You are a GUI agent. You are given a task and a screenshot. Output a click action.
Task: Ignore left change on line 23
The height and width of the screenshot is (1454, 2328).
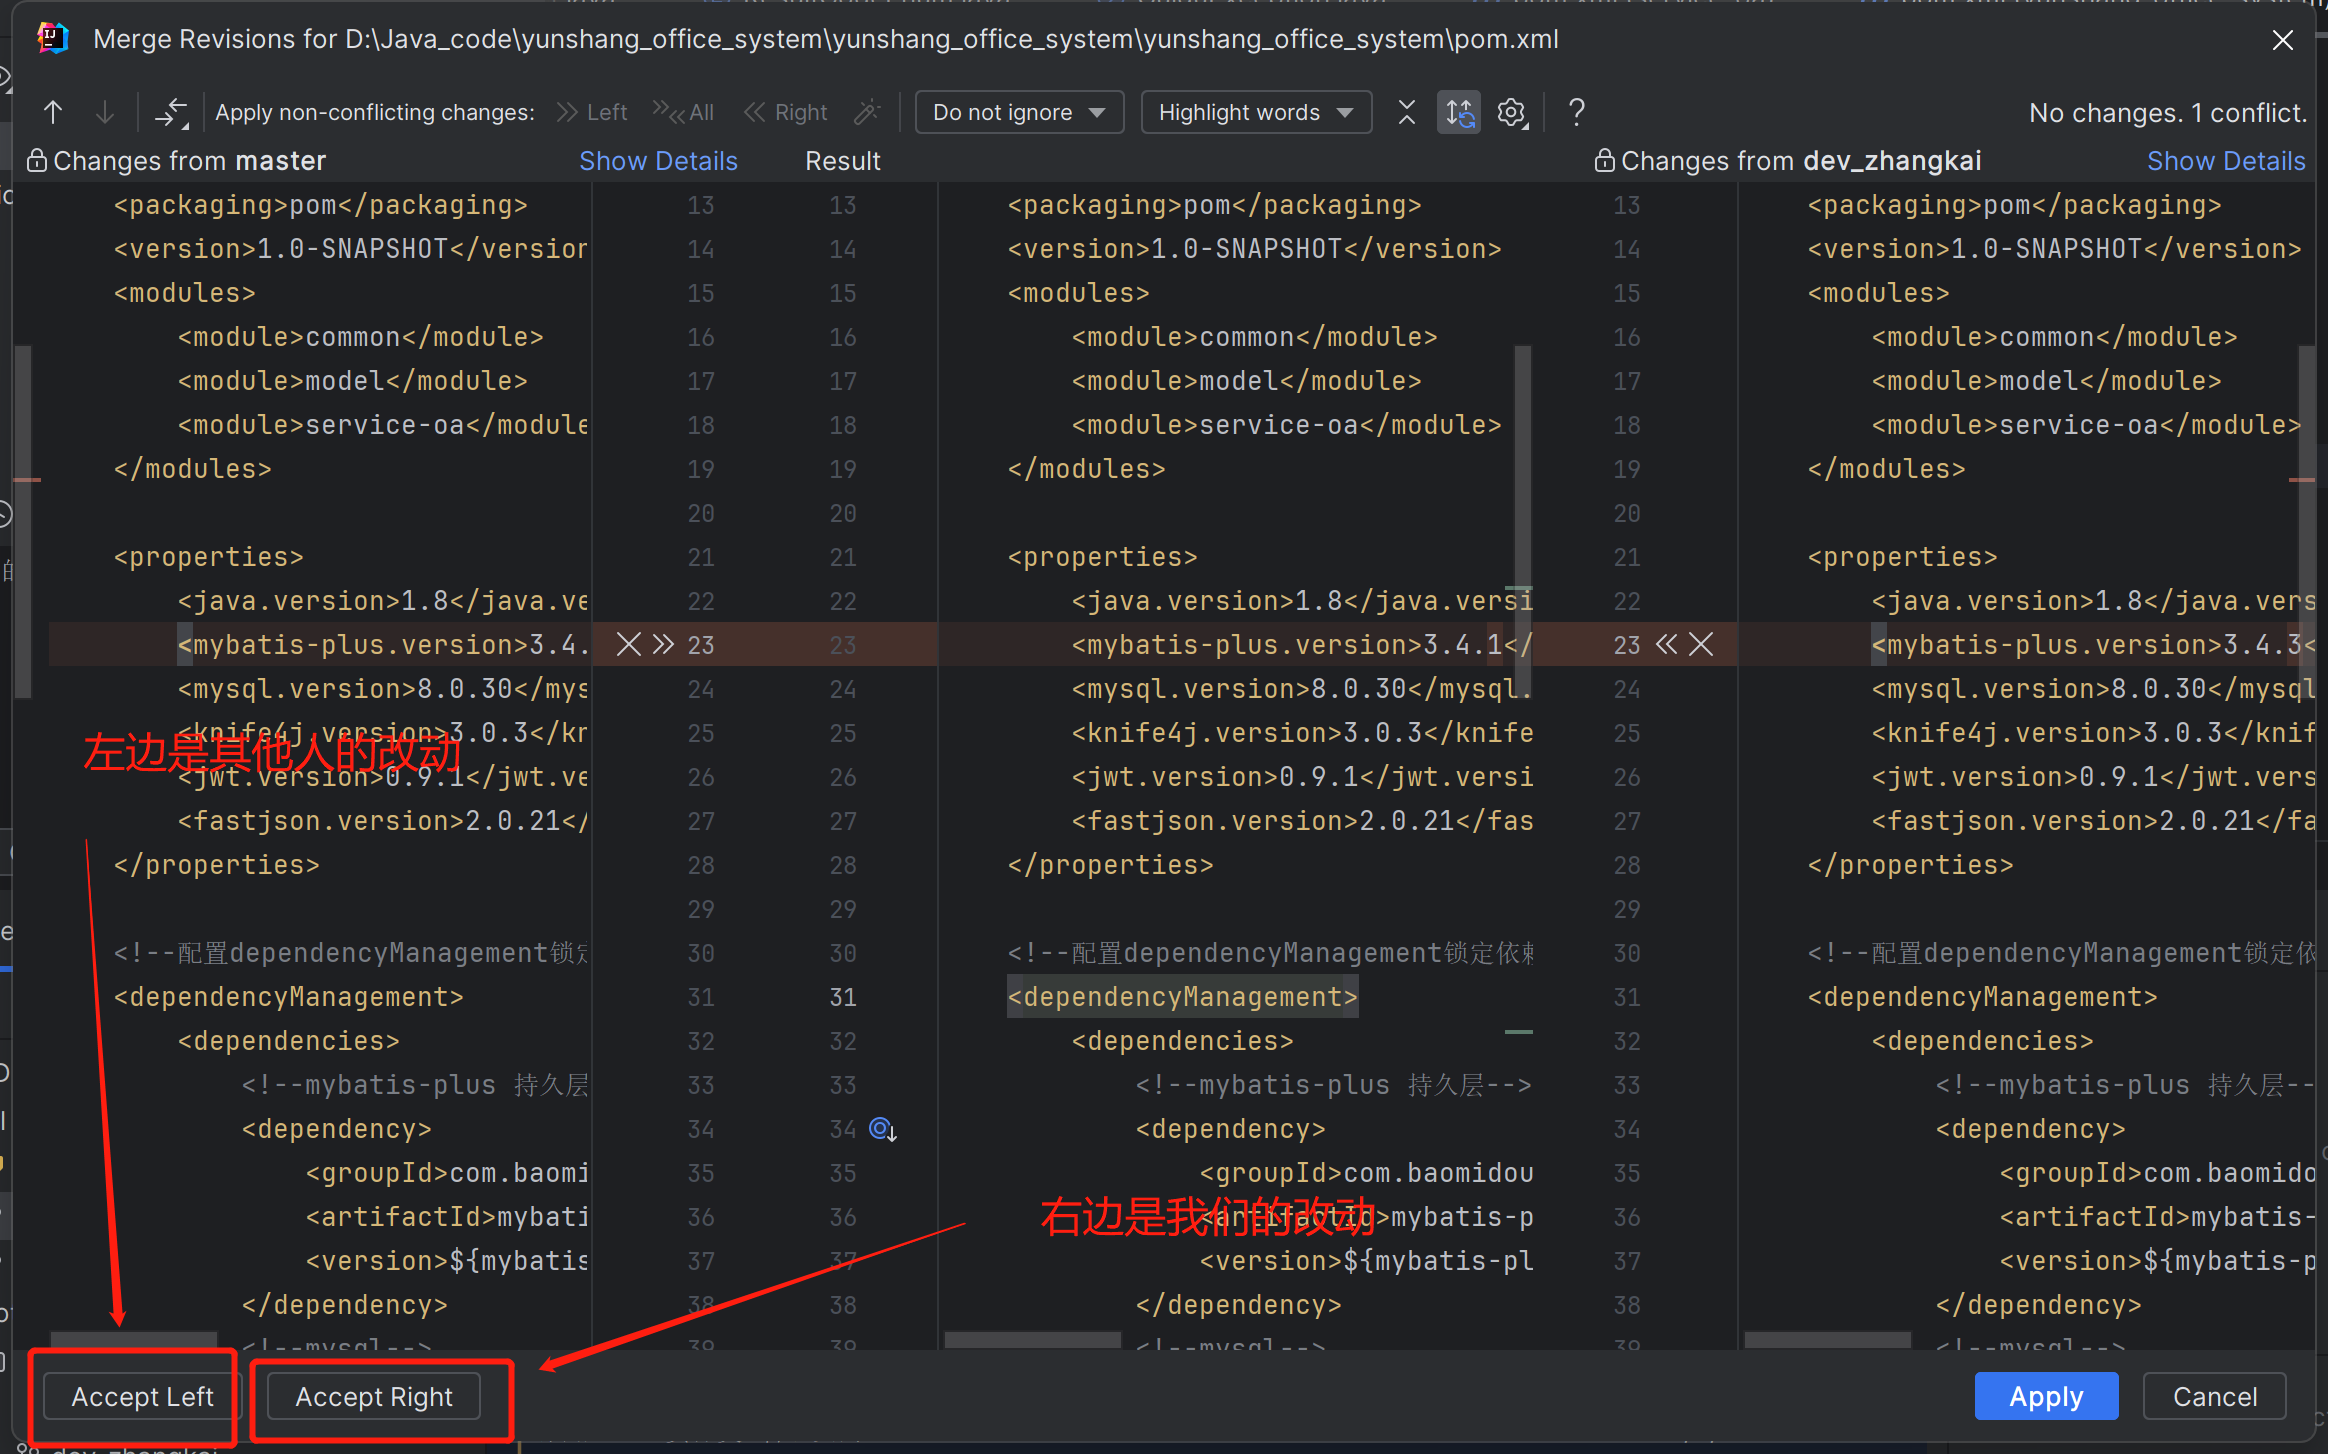628,644
